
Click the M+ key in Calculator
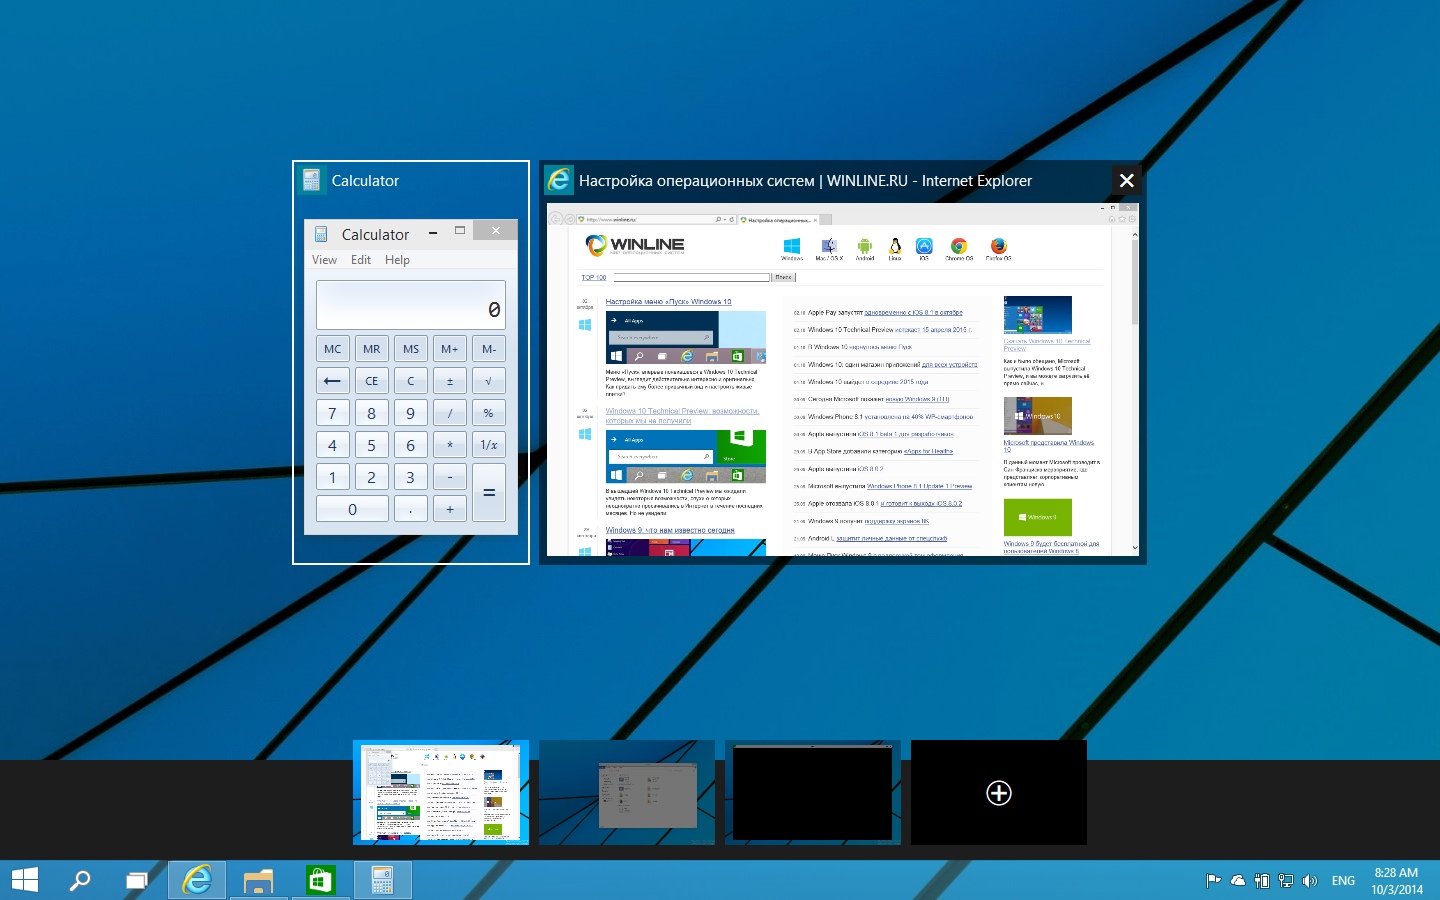450,349
